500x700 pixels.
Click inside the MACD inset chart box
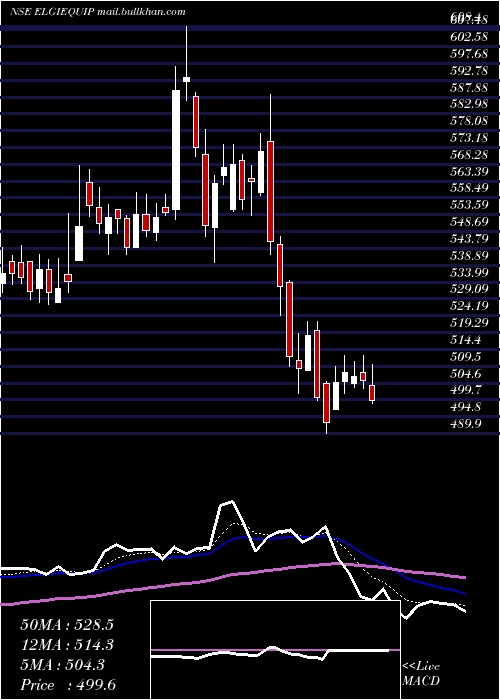pos(275,650)
